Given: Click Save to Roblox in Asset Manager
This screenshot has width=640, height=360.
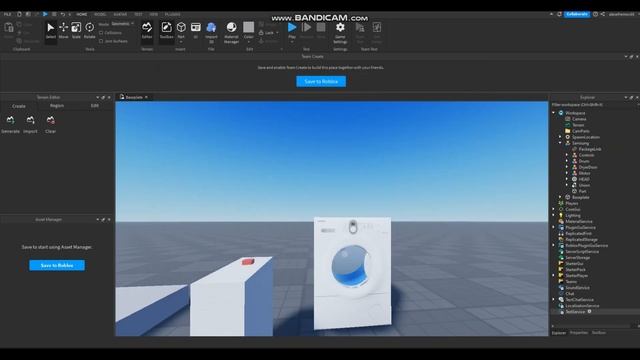Looking at the screenshot, I should (x=57, y=265).
